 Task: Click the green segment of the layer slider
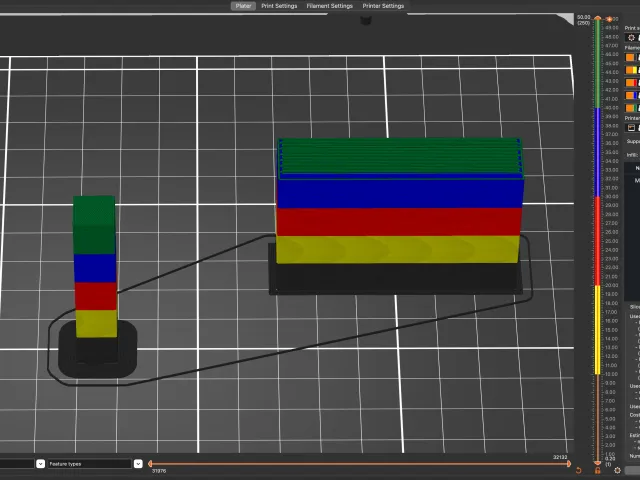click(x=598, y=64)
